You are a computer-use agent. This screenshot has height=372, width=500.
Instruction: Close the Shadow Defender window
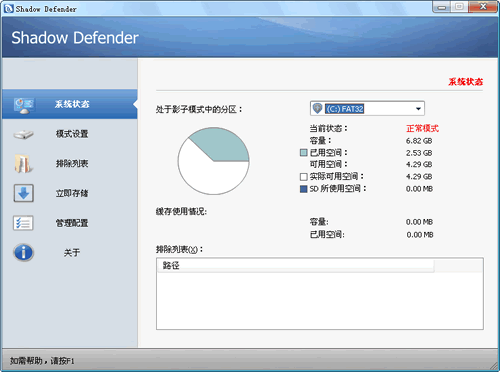tap(483, 7)
